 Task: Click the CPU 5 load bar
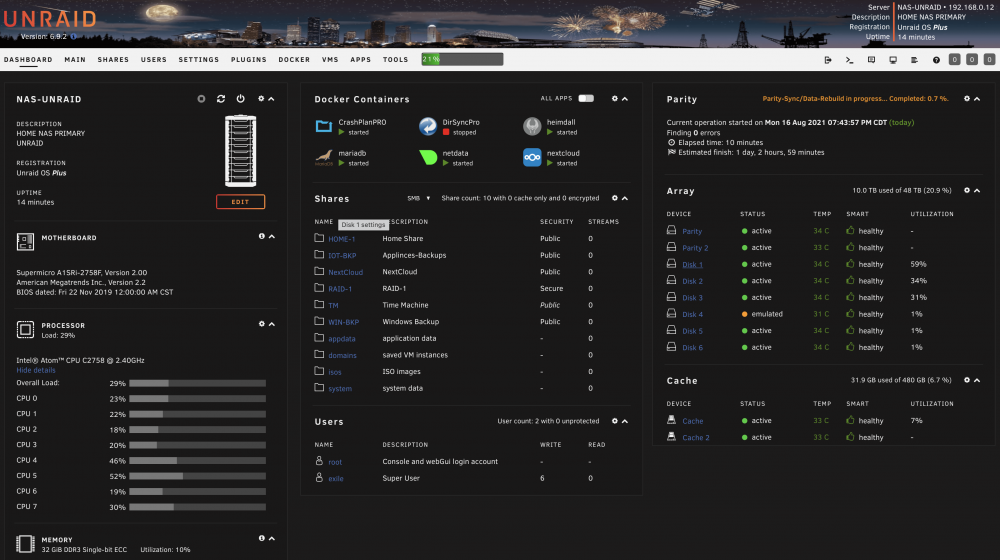(x=198, y=476)
